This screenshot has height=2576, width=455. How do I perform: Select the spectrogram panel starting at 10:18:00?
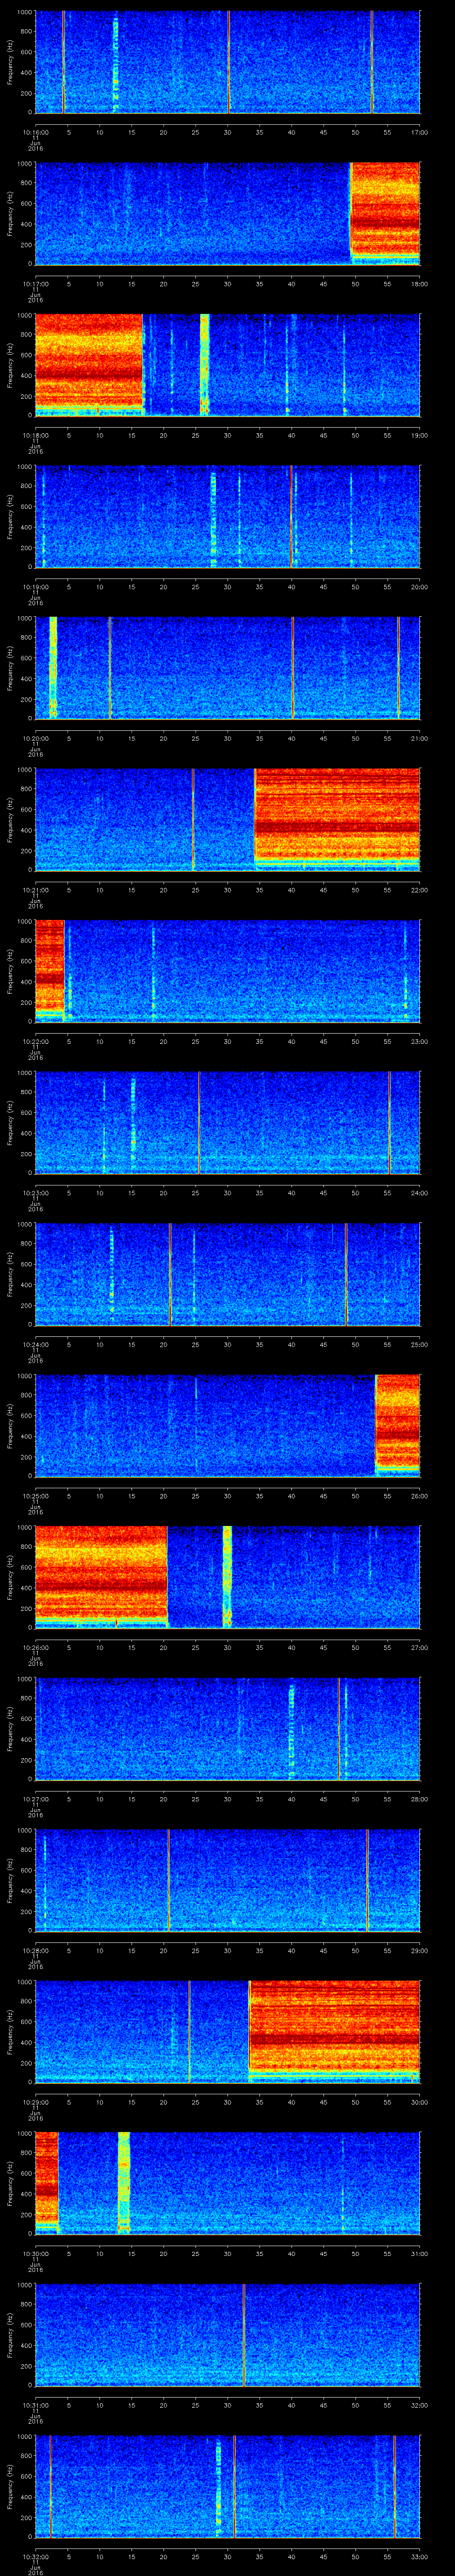pyautogui.click(x=227, y=365)
